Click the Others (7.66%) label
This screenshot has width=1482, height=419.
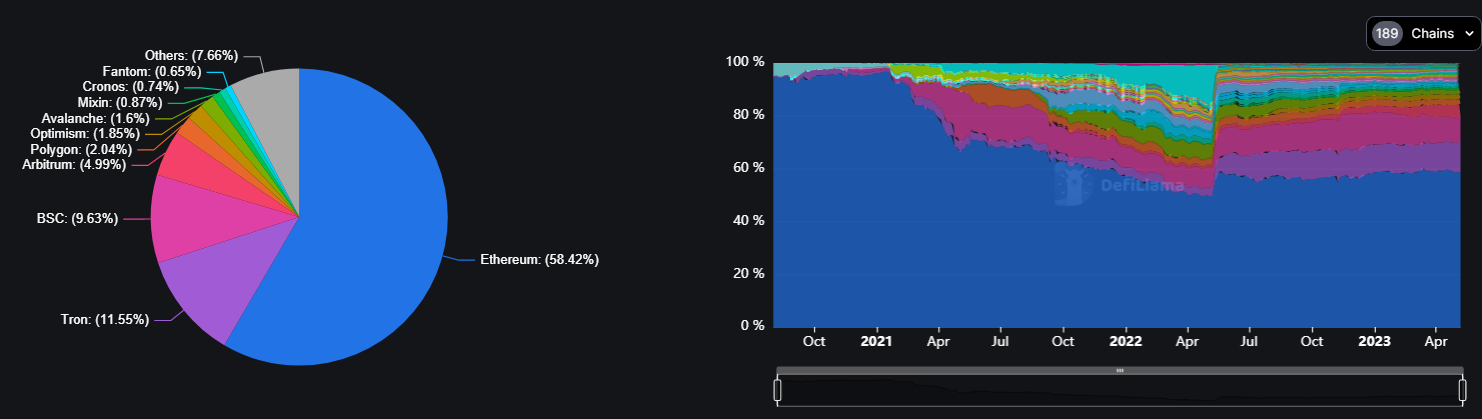190,56
